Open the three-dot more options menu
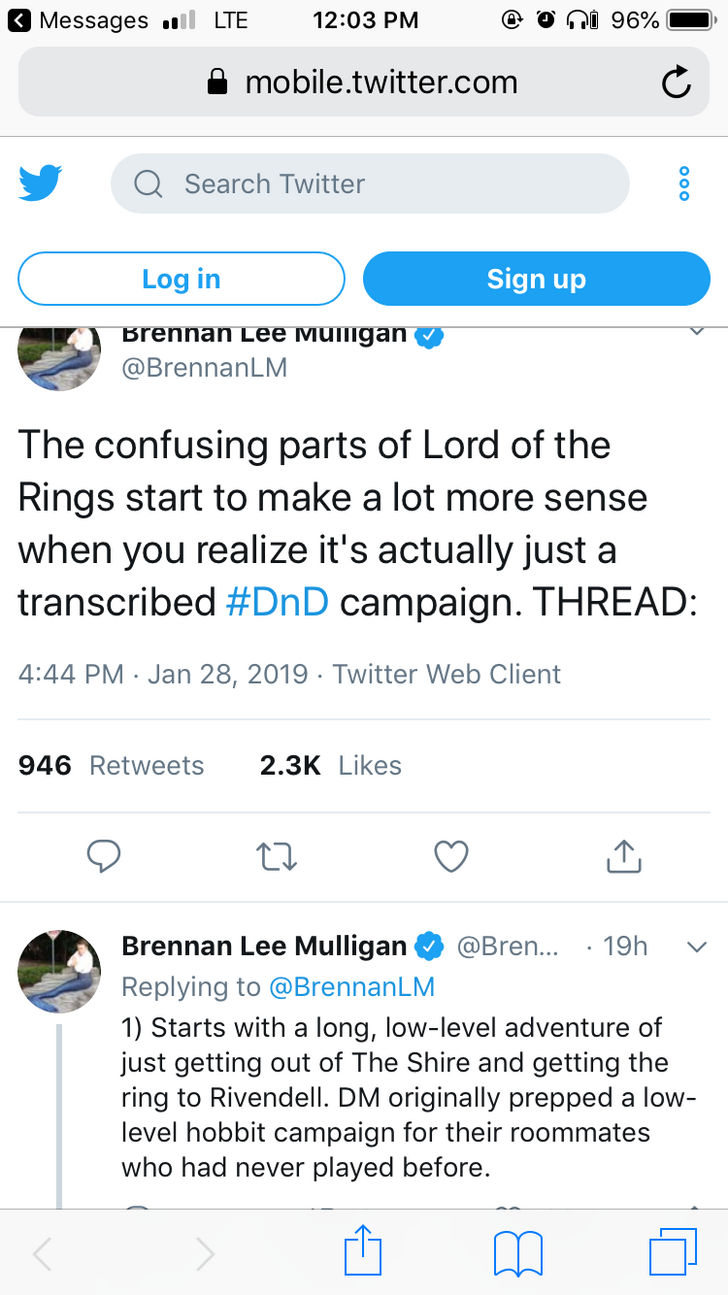Screen dimensions: 728x1295 coord(684,184)
